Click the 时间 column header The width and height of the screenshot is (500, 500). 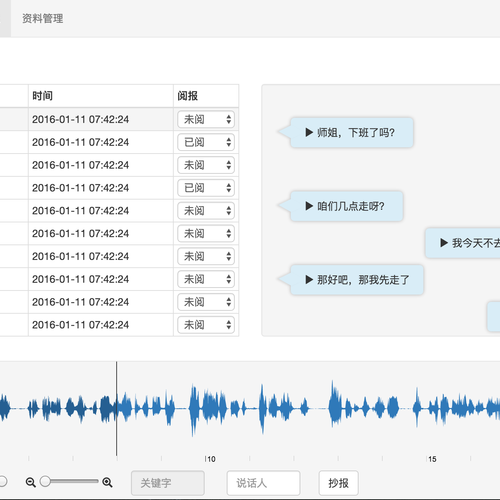click(42, 96)
